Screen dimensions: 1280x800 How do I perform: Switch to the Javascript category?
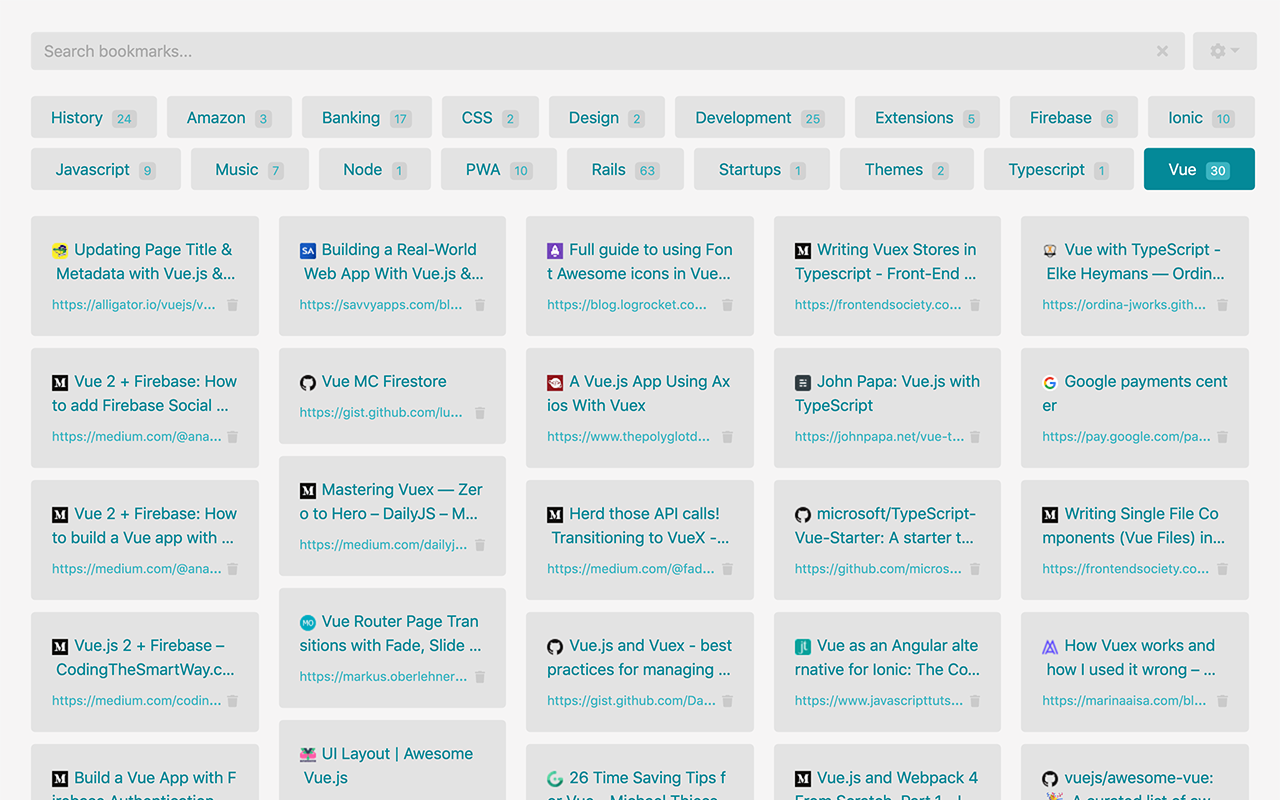coord(106,170)
